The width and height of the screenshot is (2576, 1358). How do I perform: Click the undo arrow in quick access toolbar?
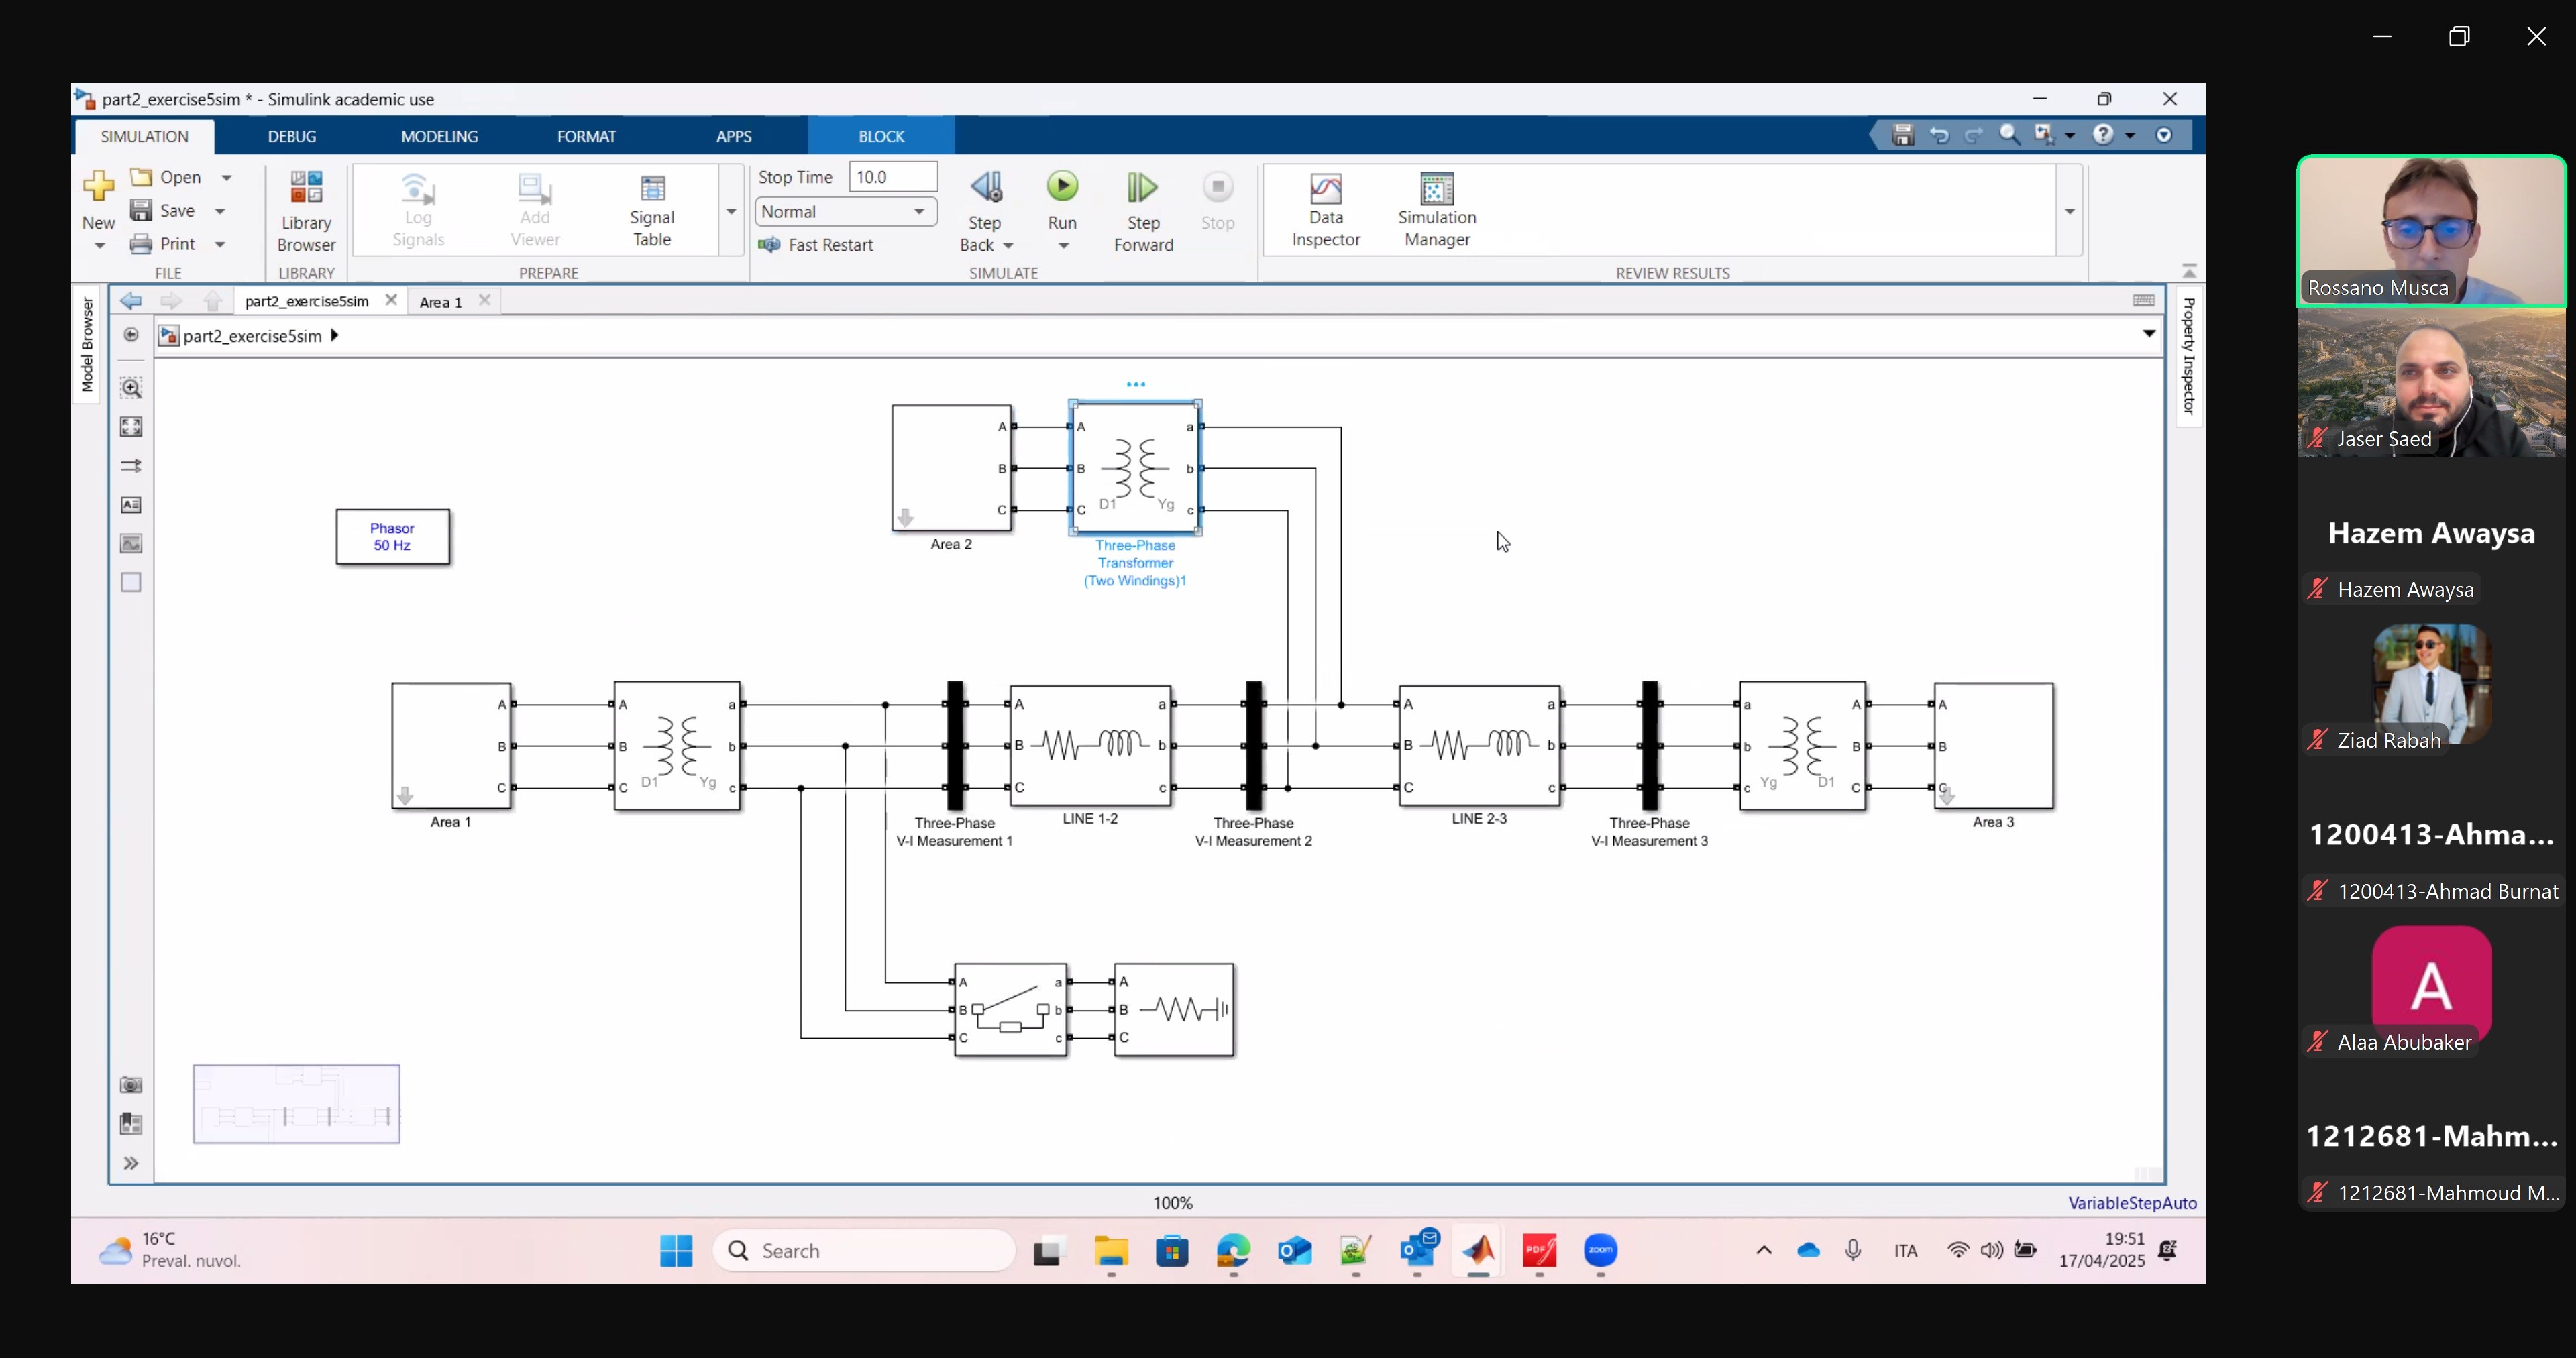click(x=1939, y=135)
